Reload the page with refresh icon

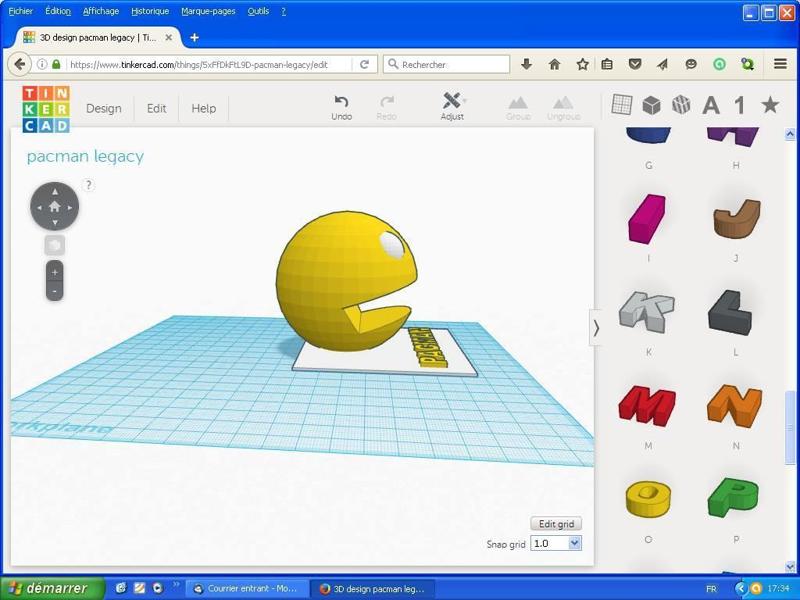point(364,64)
